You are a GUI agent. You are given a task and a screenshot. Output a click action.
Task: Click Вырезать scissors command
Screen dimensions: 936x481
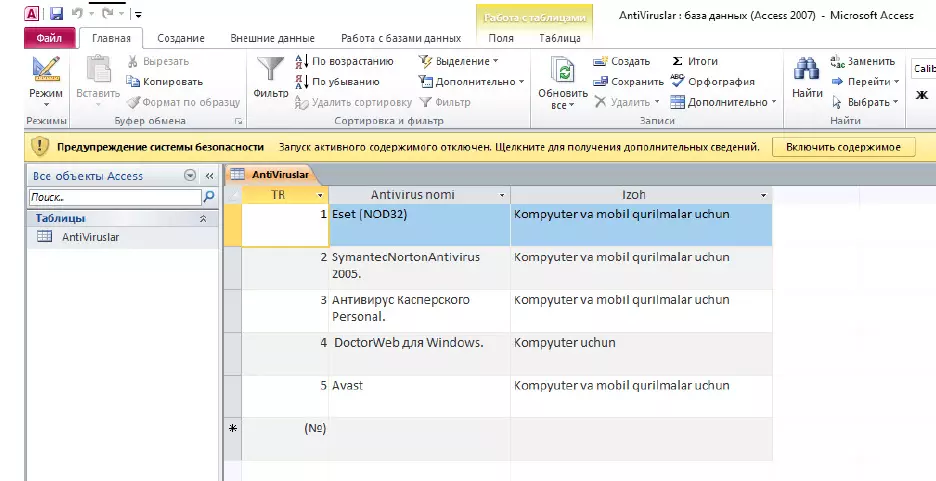tap(158, 61)
